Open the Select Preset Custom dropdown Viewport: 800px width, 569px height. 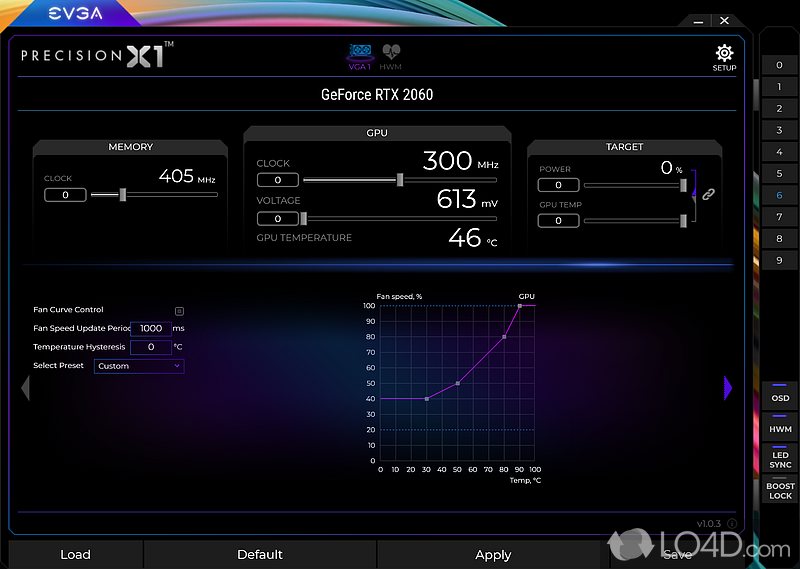[139, 366]
